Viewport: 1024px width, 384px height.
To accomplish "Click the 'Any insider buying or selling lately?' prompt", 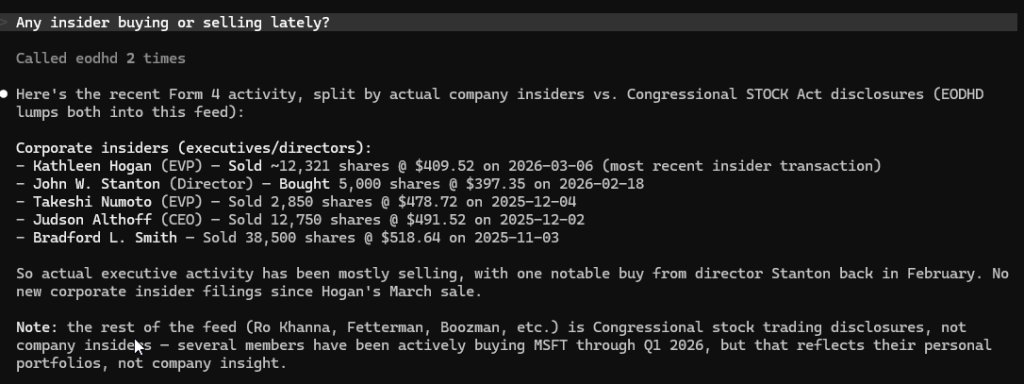I will coord(172,23).
